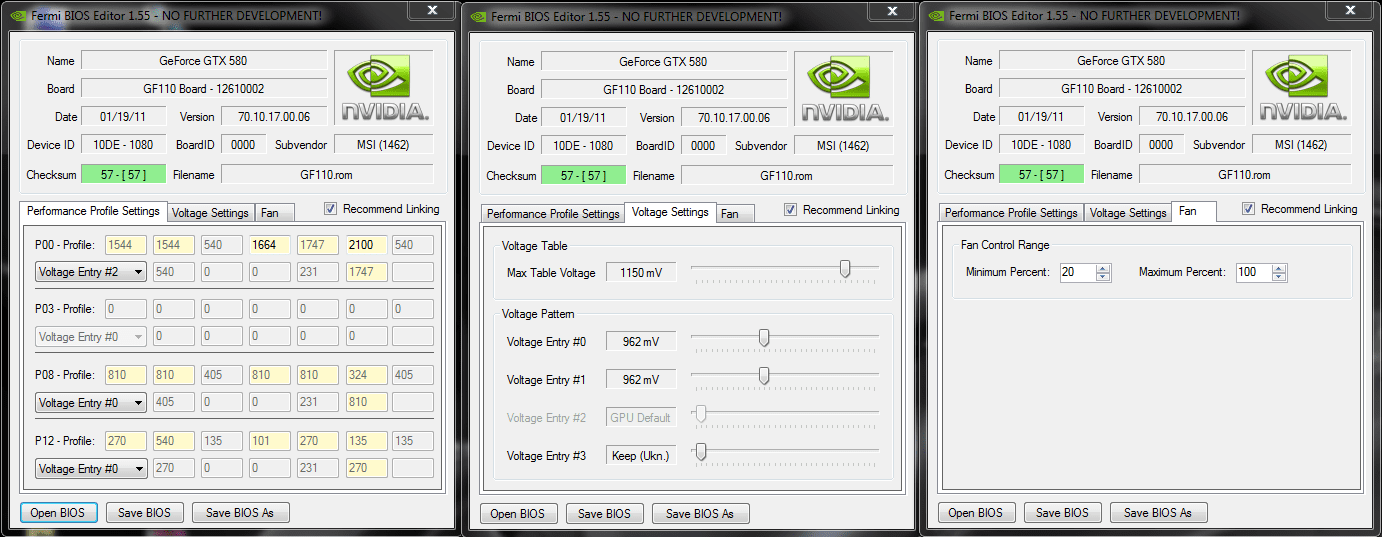The image size is (1382, 537).
Task: Click the NVIDIA logo in the middle window
Action: [x=844, y=88]
